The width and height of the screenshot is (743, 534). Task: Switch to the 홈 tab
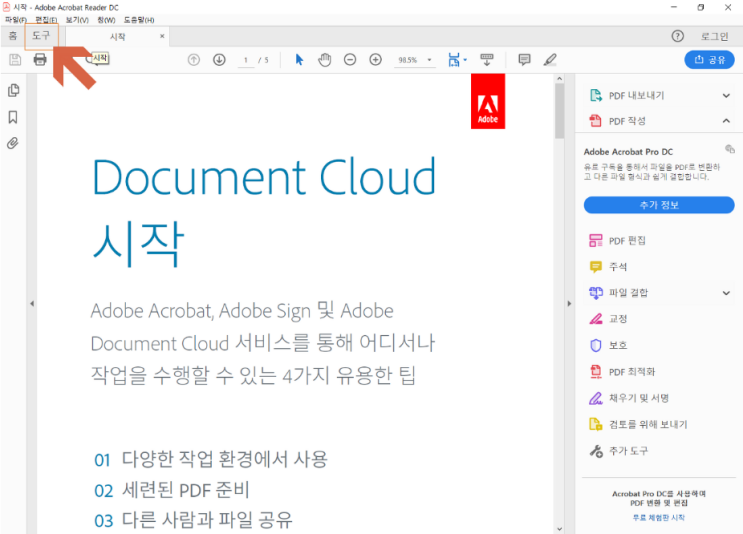(x=13, y=36)
